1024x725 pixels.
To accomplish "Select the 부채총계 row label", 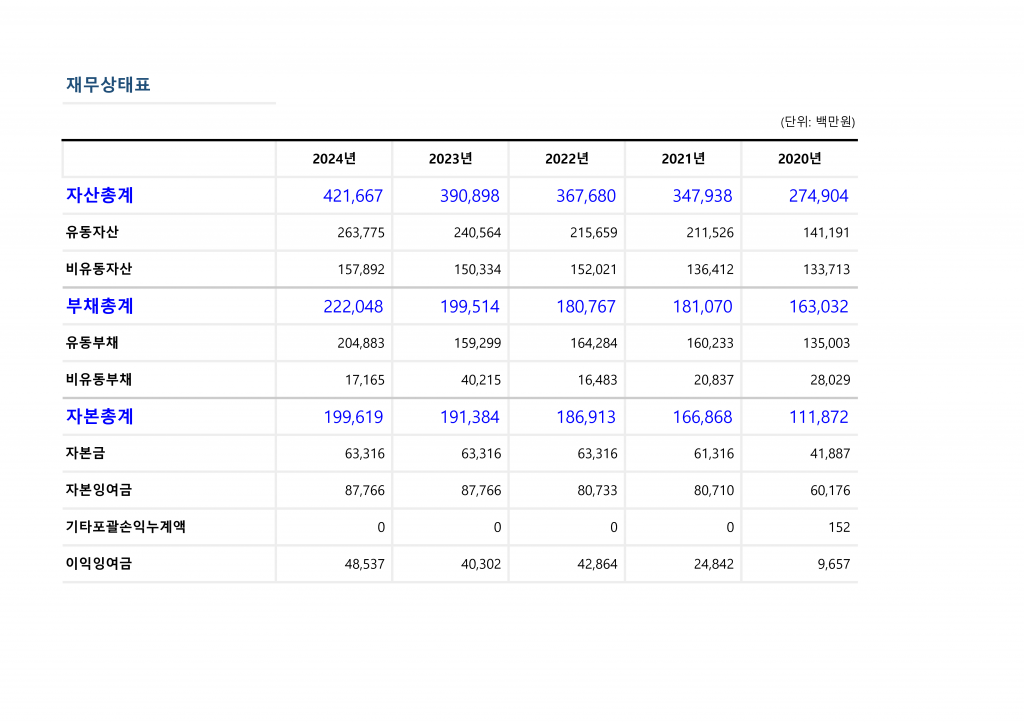I will [99, 306].
